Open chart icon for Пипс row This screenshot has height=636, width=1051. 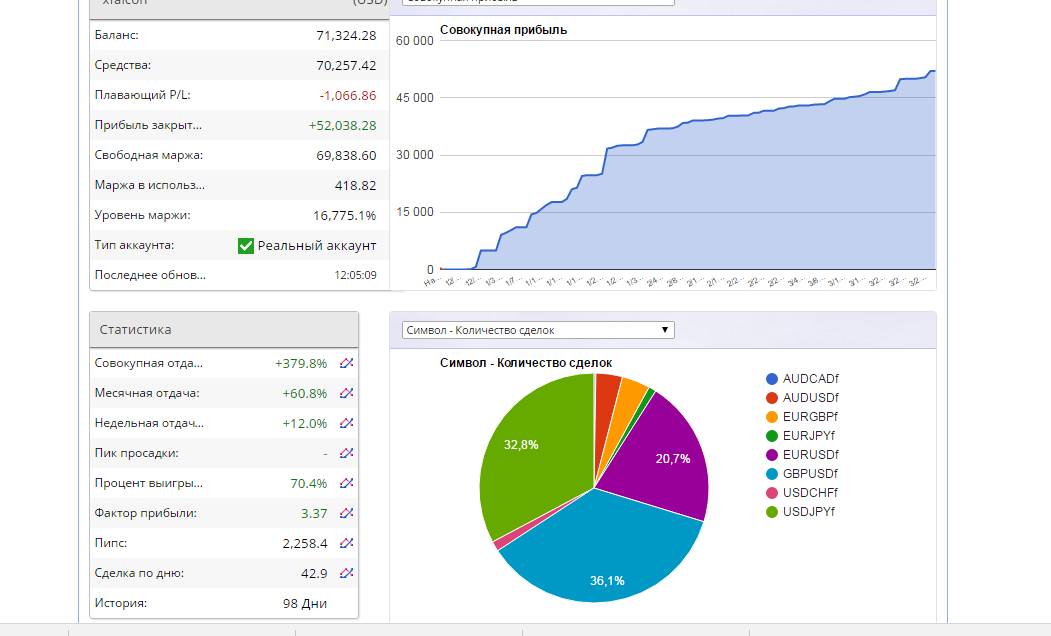346,544
